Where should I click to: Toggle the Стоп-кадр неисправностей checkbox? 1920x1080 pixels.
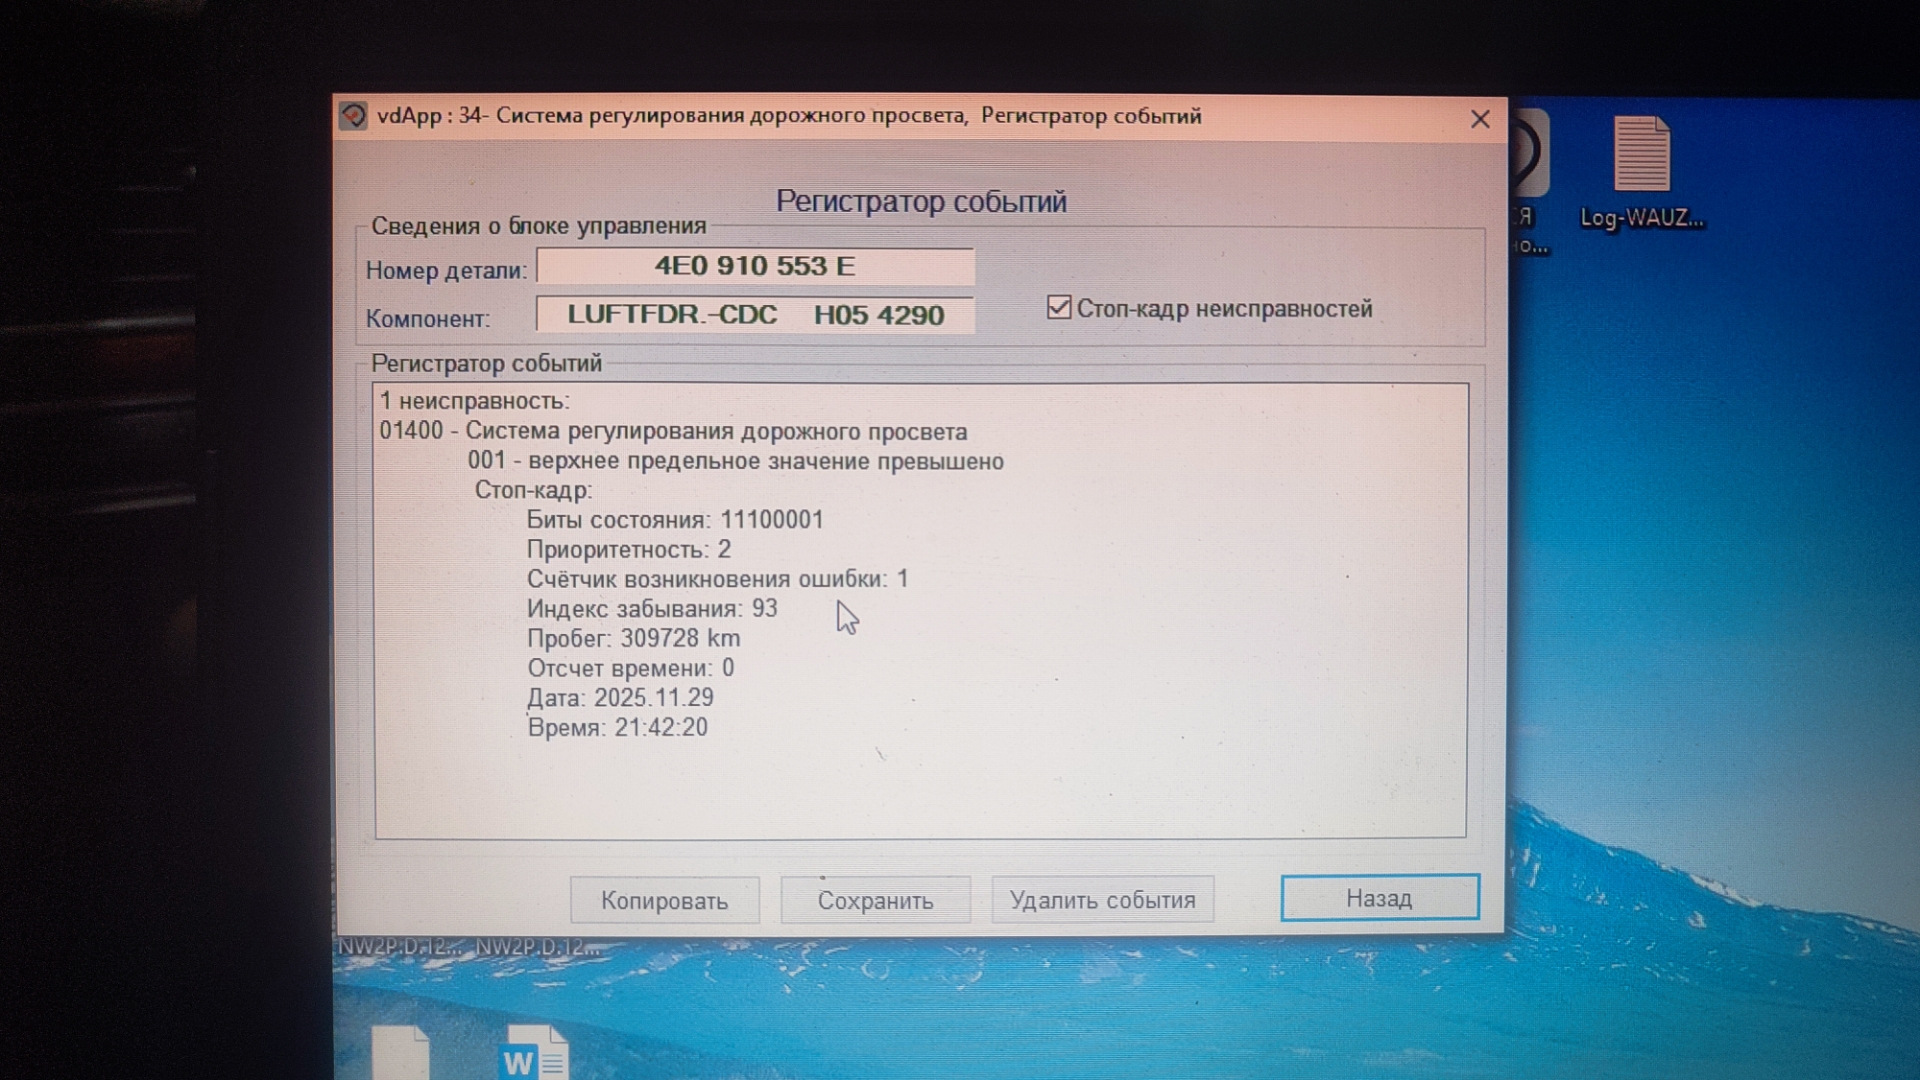pyautogui.click(x=1059, y=307)
